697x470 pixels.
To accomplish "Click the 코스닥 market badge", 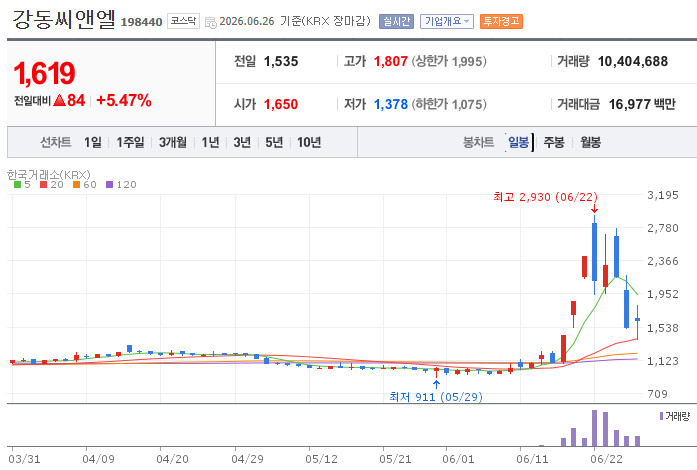I will (183, 21).
